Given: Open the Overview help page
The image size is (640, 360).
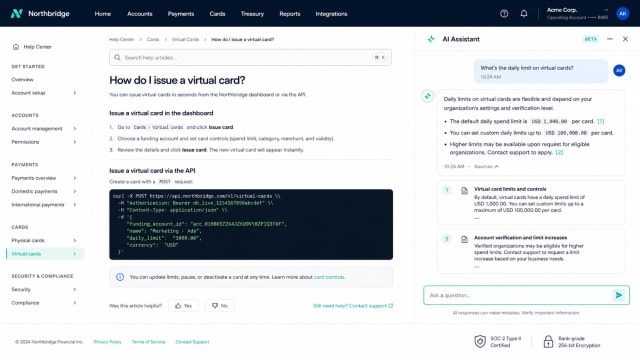Looking at the screenshot, I should coord(22,80).
